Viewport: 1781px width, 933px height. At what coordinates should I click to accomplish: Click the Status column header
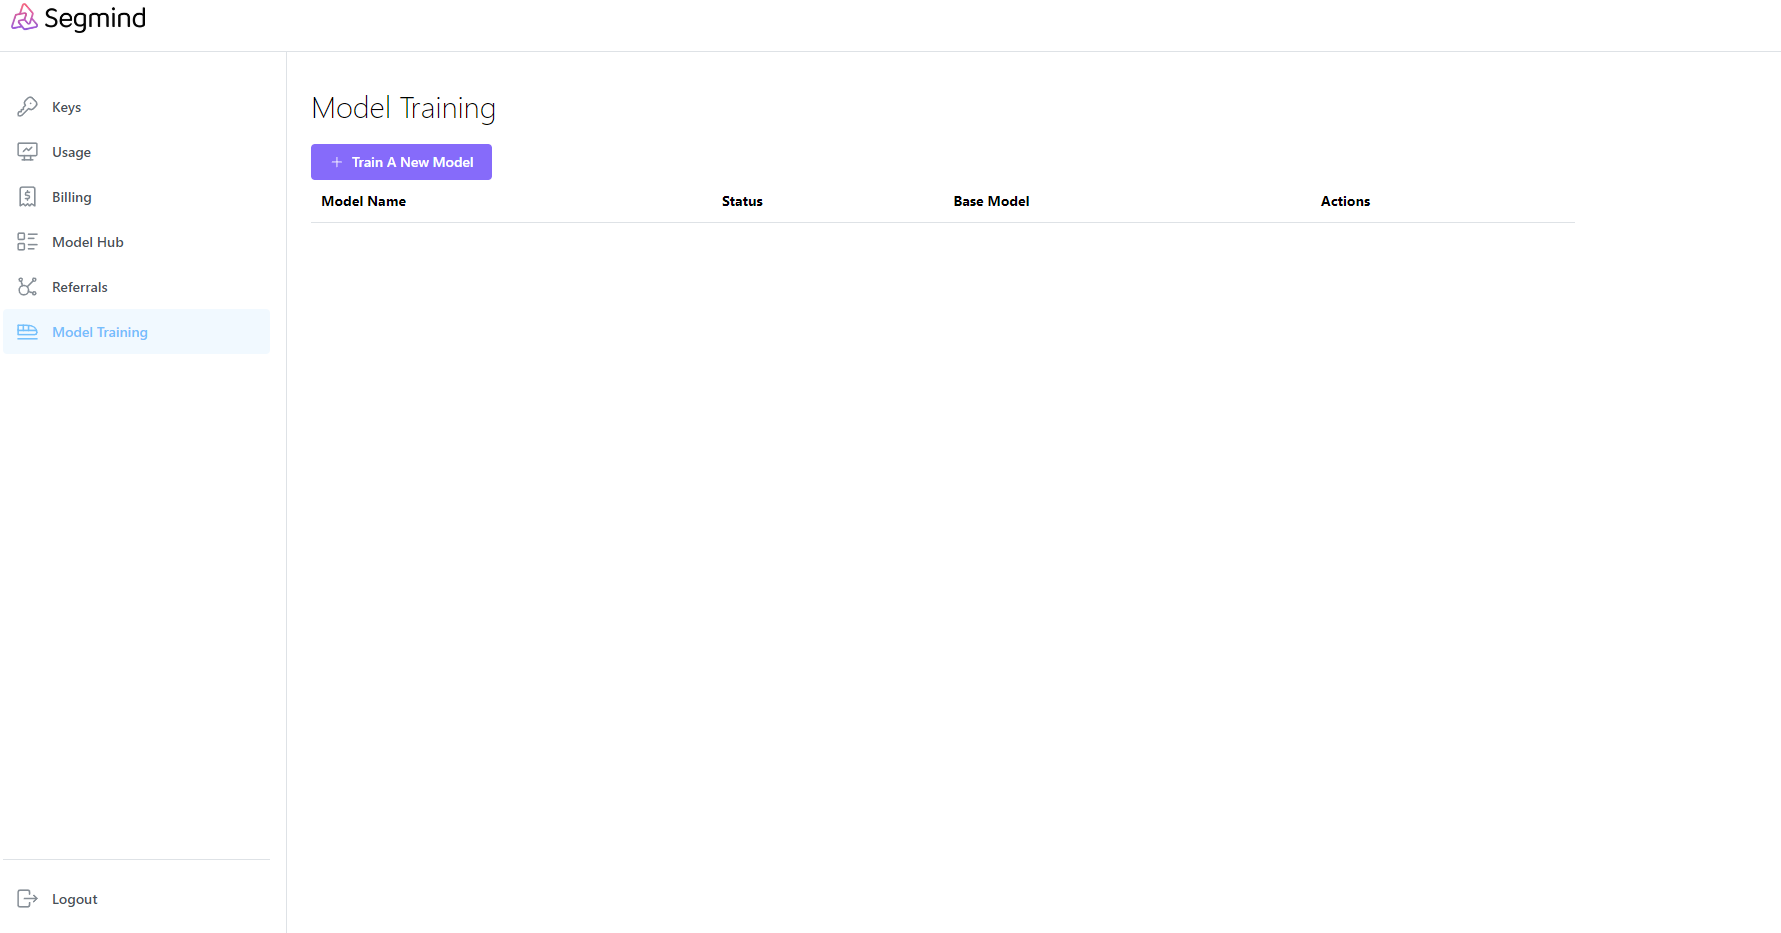742,201
